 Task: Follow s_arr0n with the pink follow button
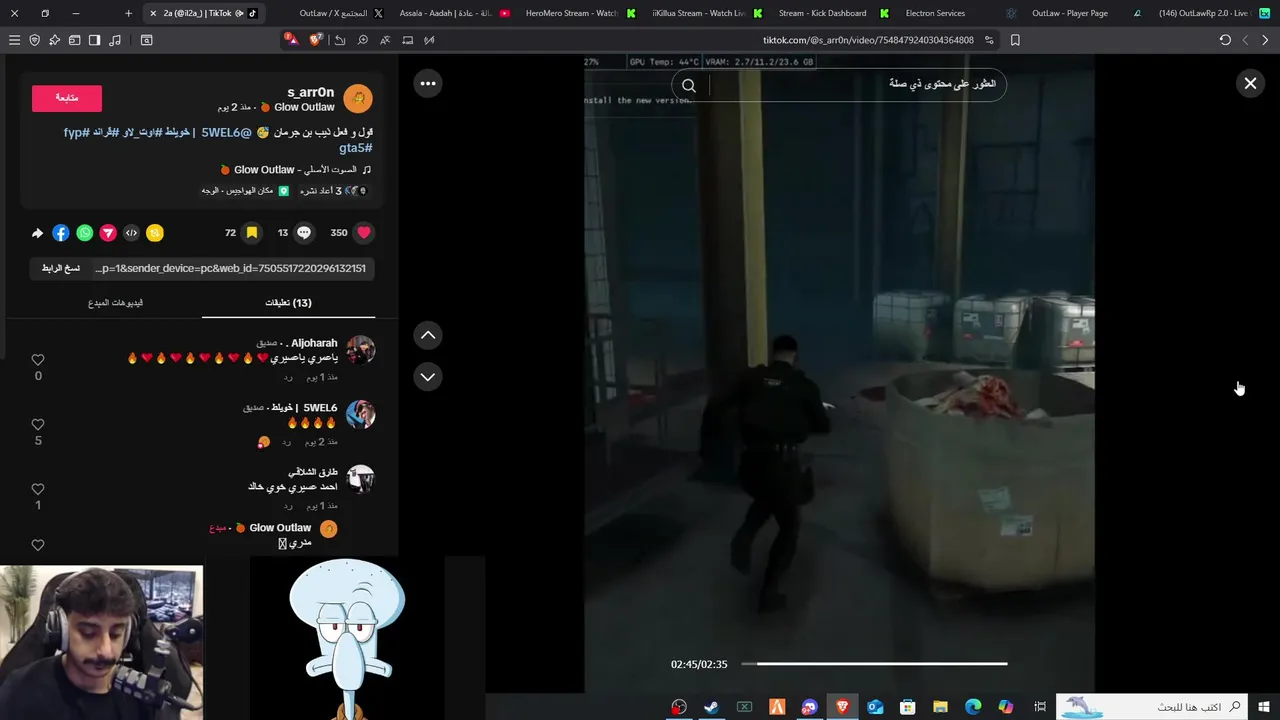[67, 98]
